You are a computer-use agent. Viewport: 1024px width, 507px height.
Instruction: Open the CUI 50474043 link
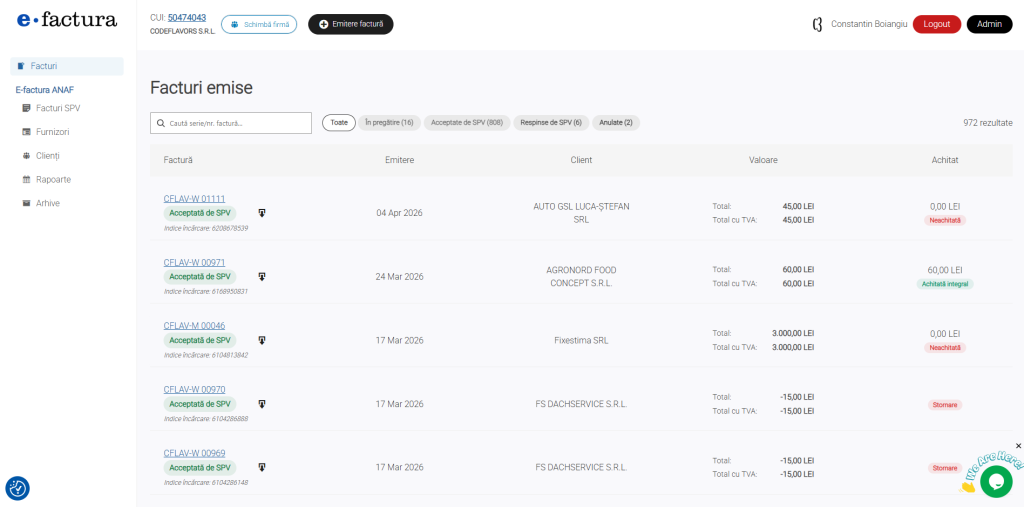point(186,18)
